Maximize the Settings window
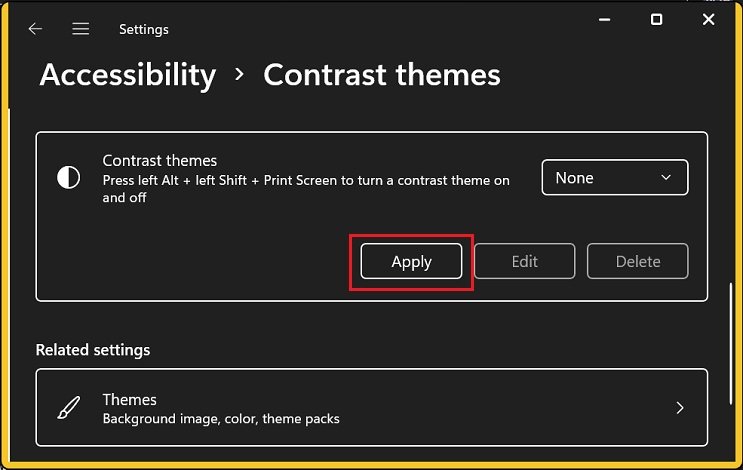This screenshot has width=743, height=470. click(x=656, y=19)
